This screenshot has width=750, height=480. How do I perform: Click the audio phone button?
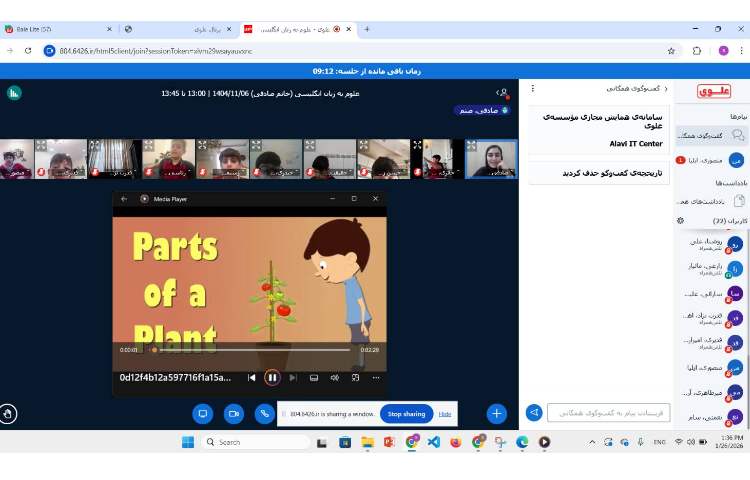click(265, 414)
